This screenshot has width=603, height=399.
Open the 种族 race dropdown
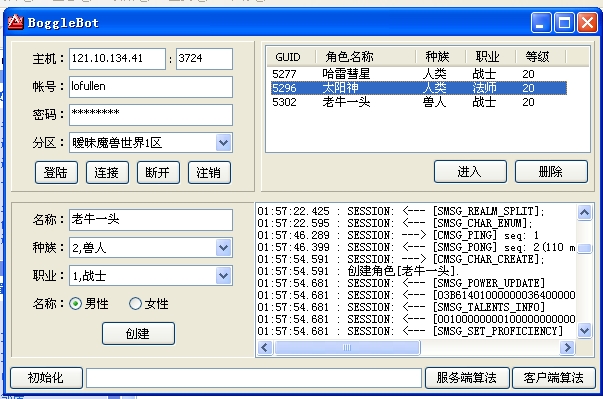pyautogui.click(x=223, y=248)
